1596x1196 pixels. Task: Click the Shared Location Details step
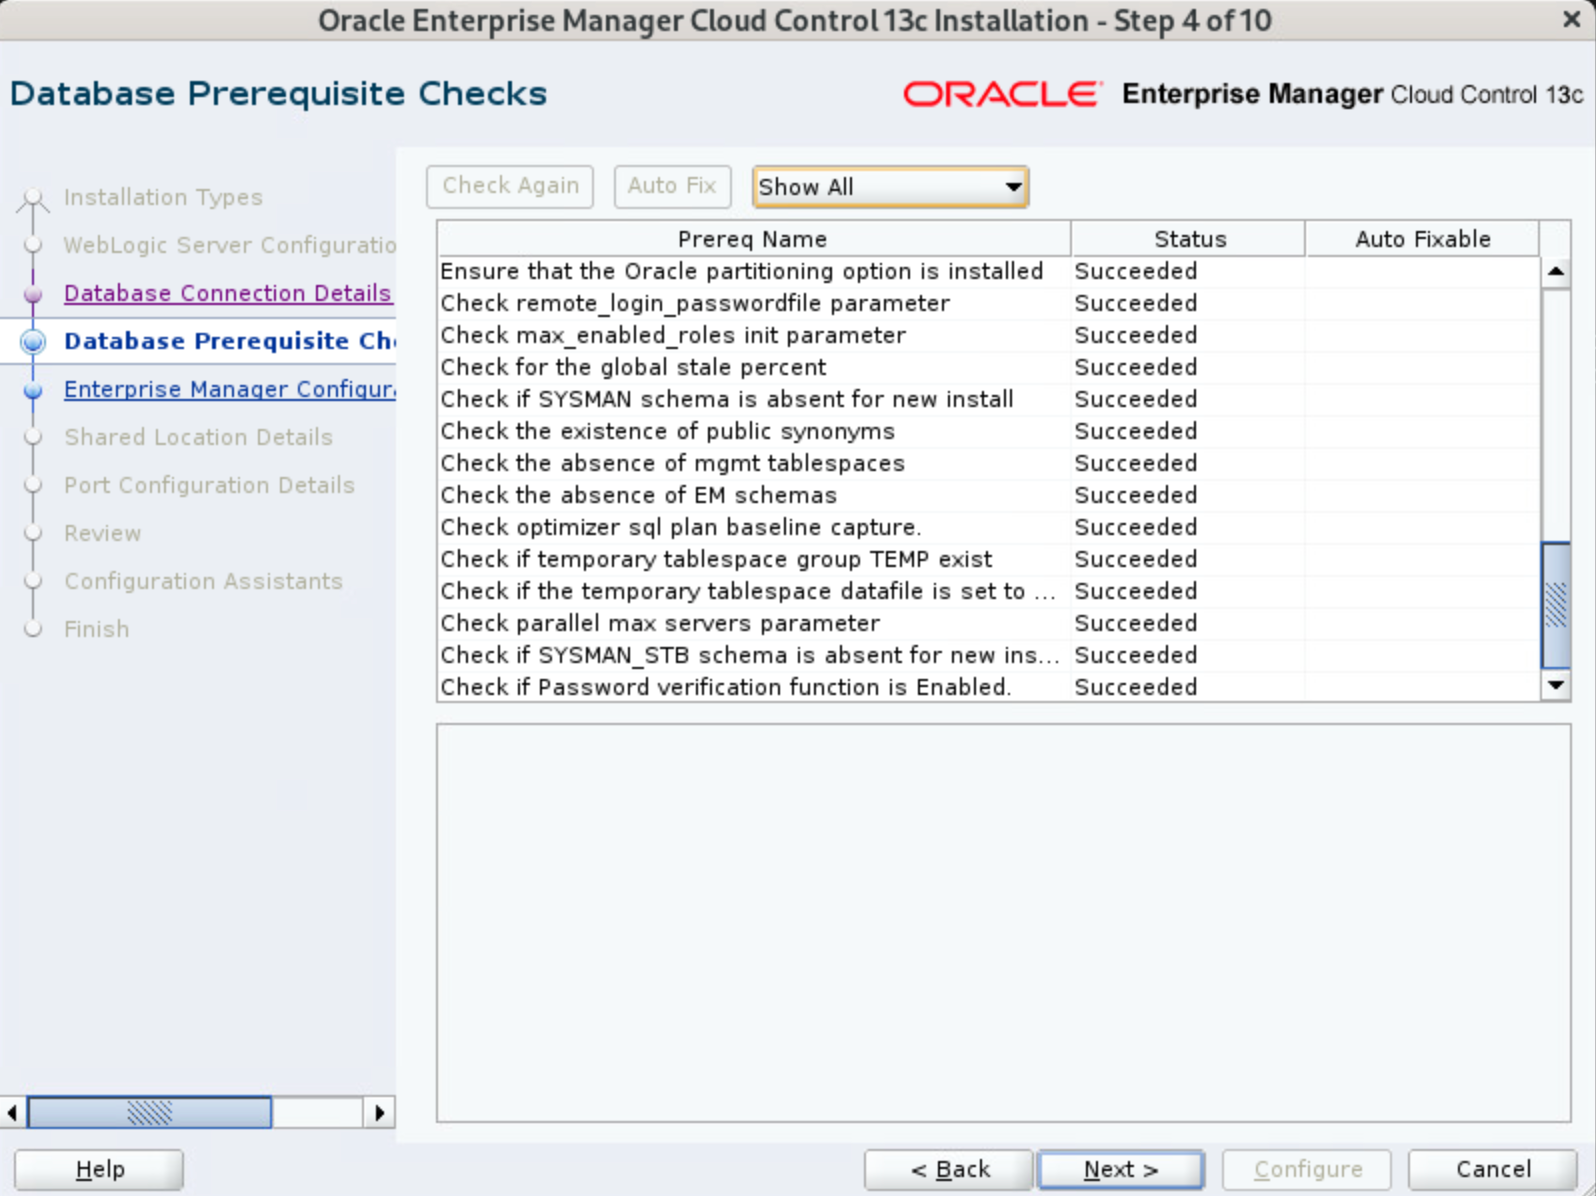[198, 437]
